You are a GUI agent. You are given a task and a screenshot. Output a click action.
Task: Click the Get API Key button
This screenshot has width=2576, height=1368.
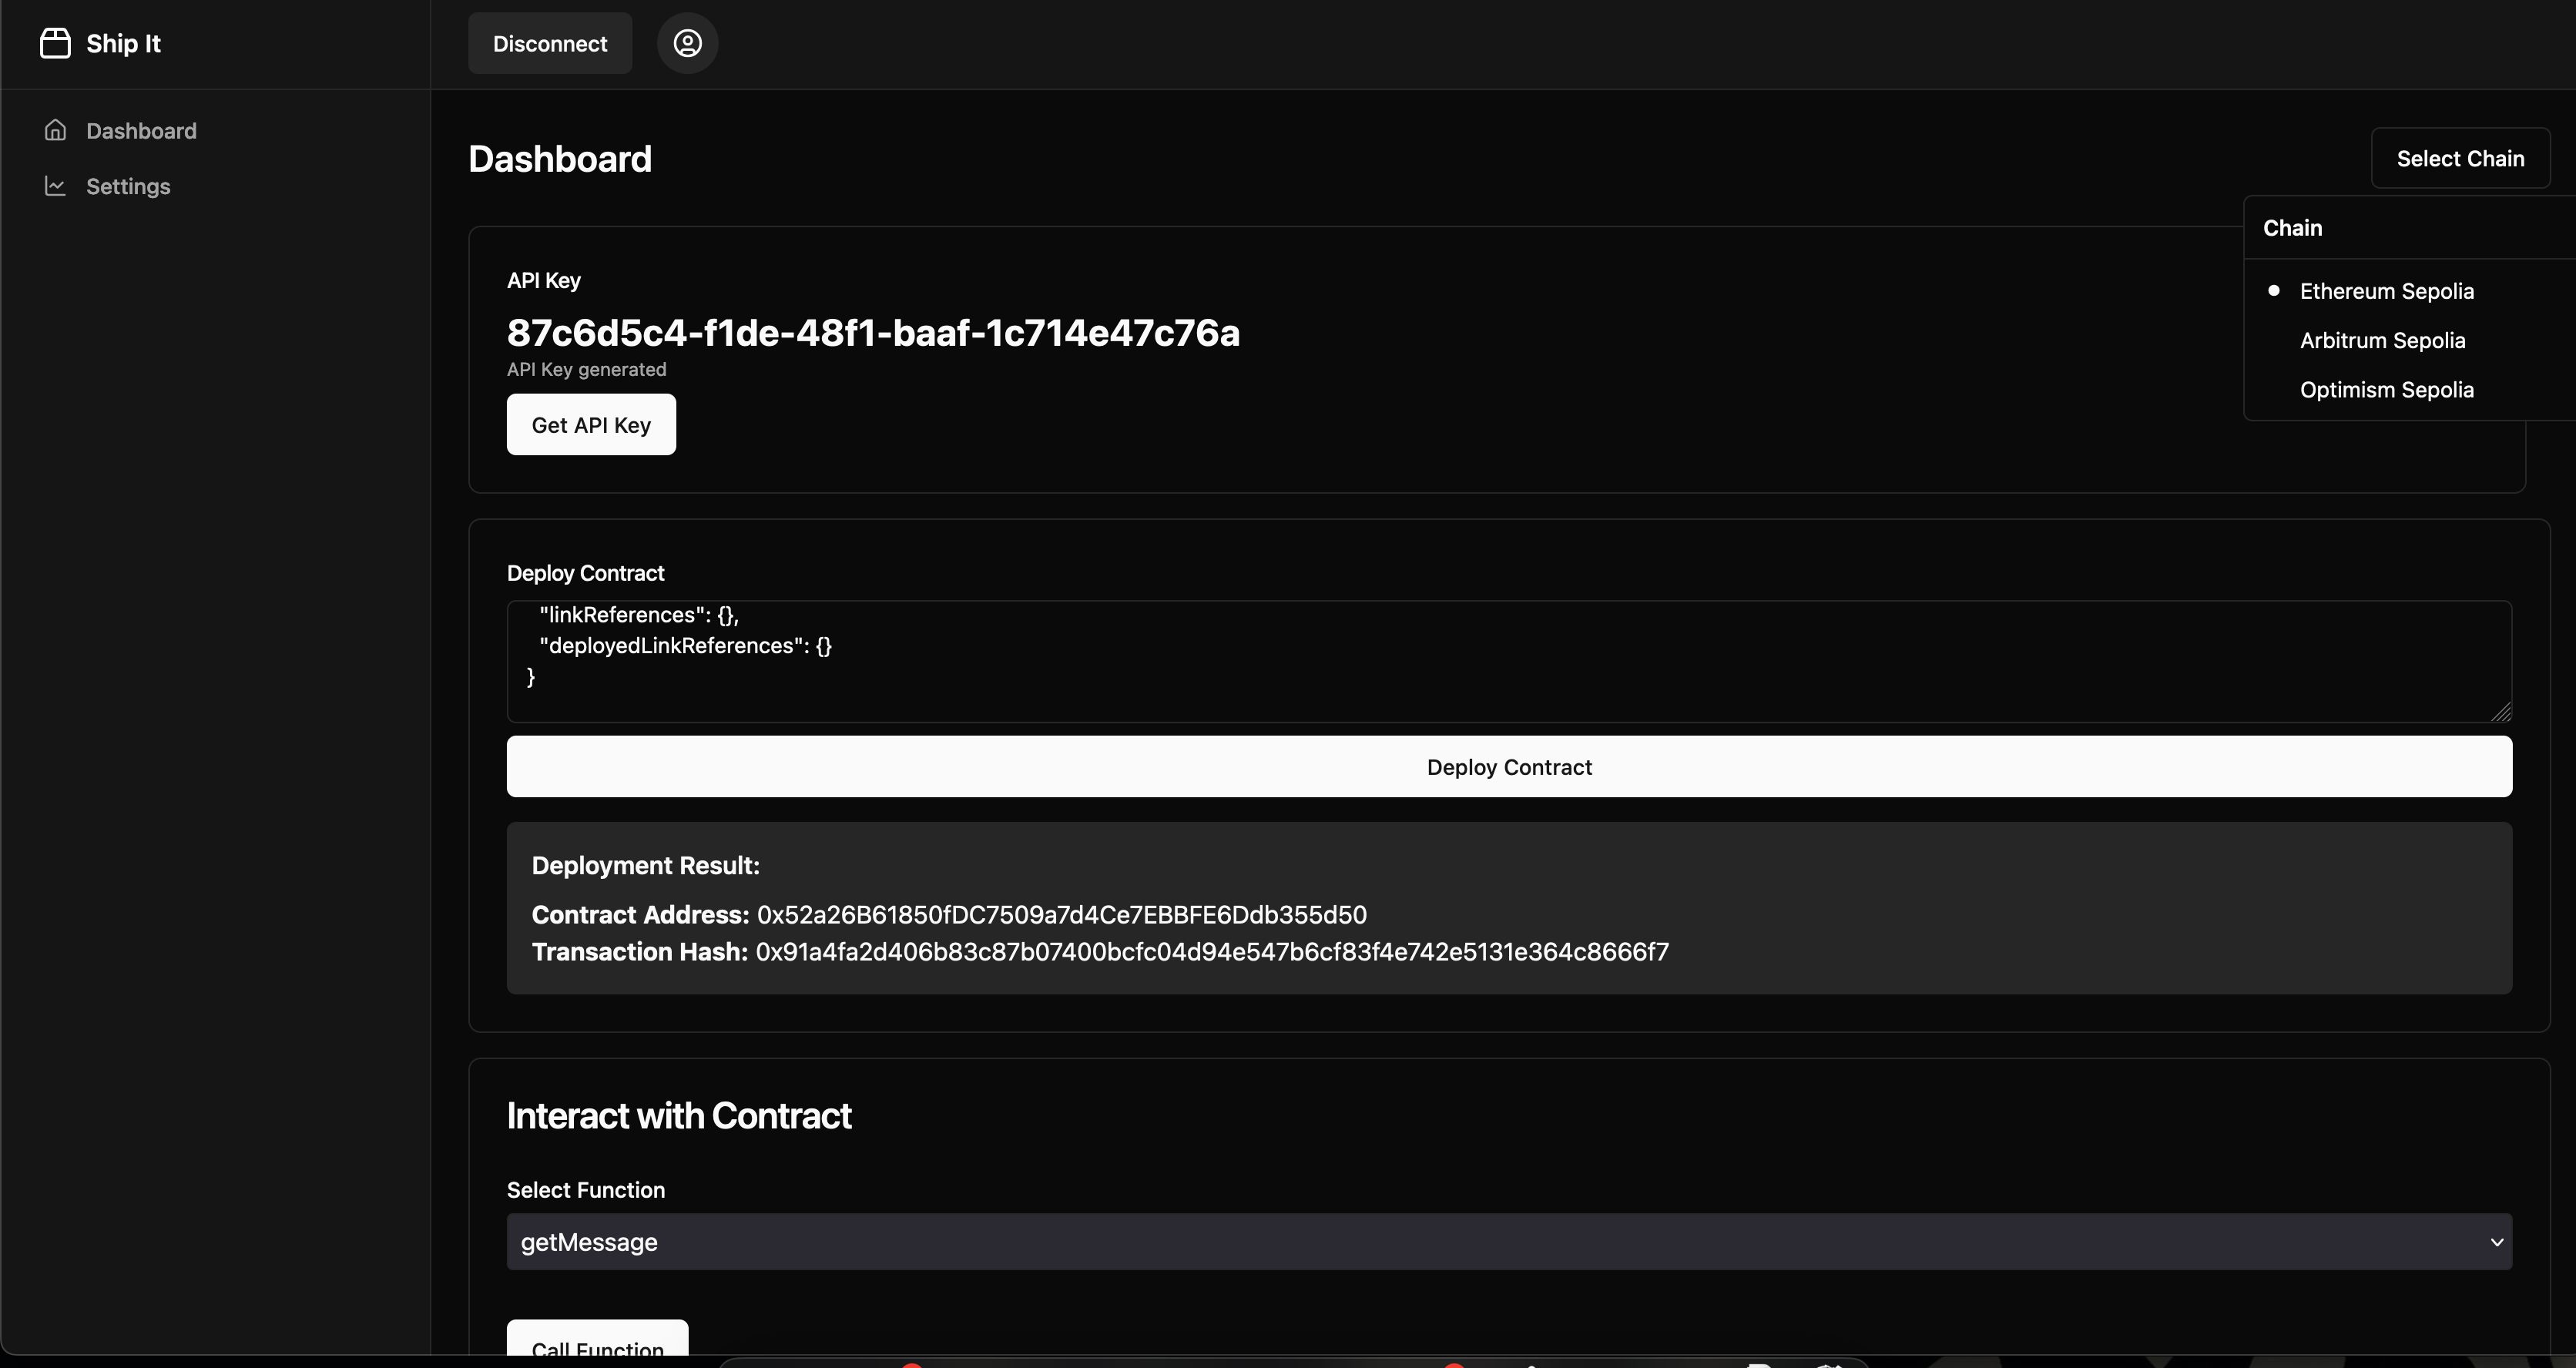(591, 425)
